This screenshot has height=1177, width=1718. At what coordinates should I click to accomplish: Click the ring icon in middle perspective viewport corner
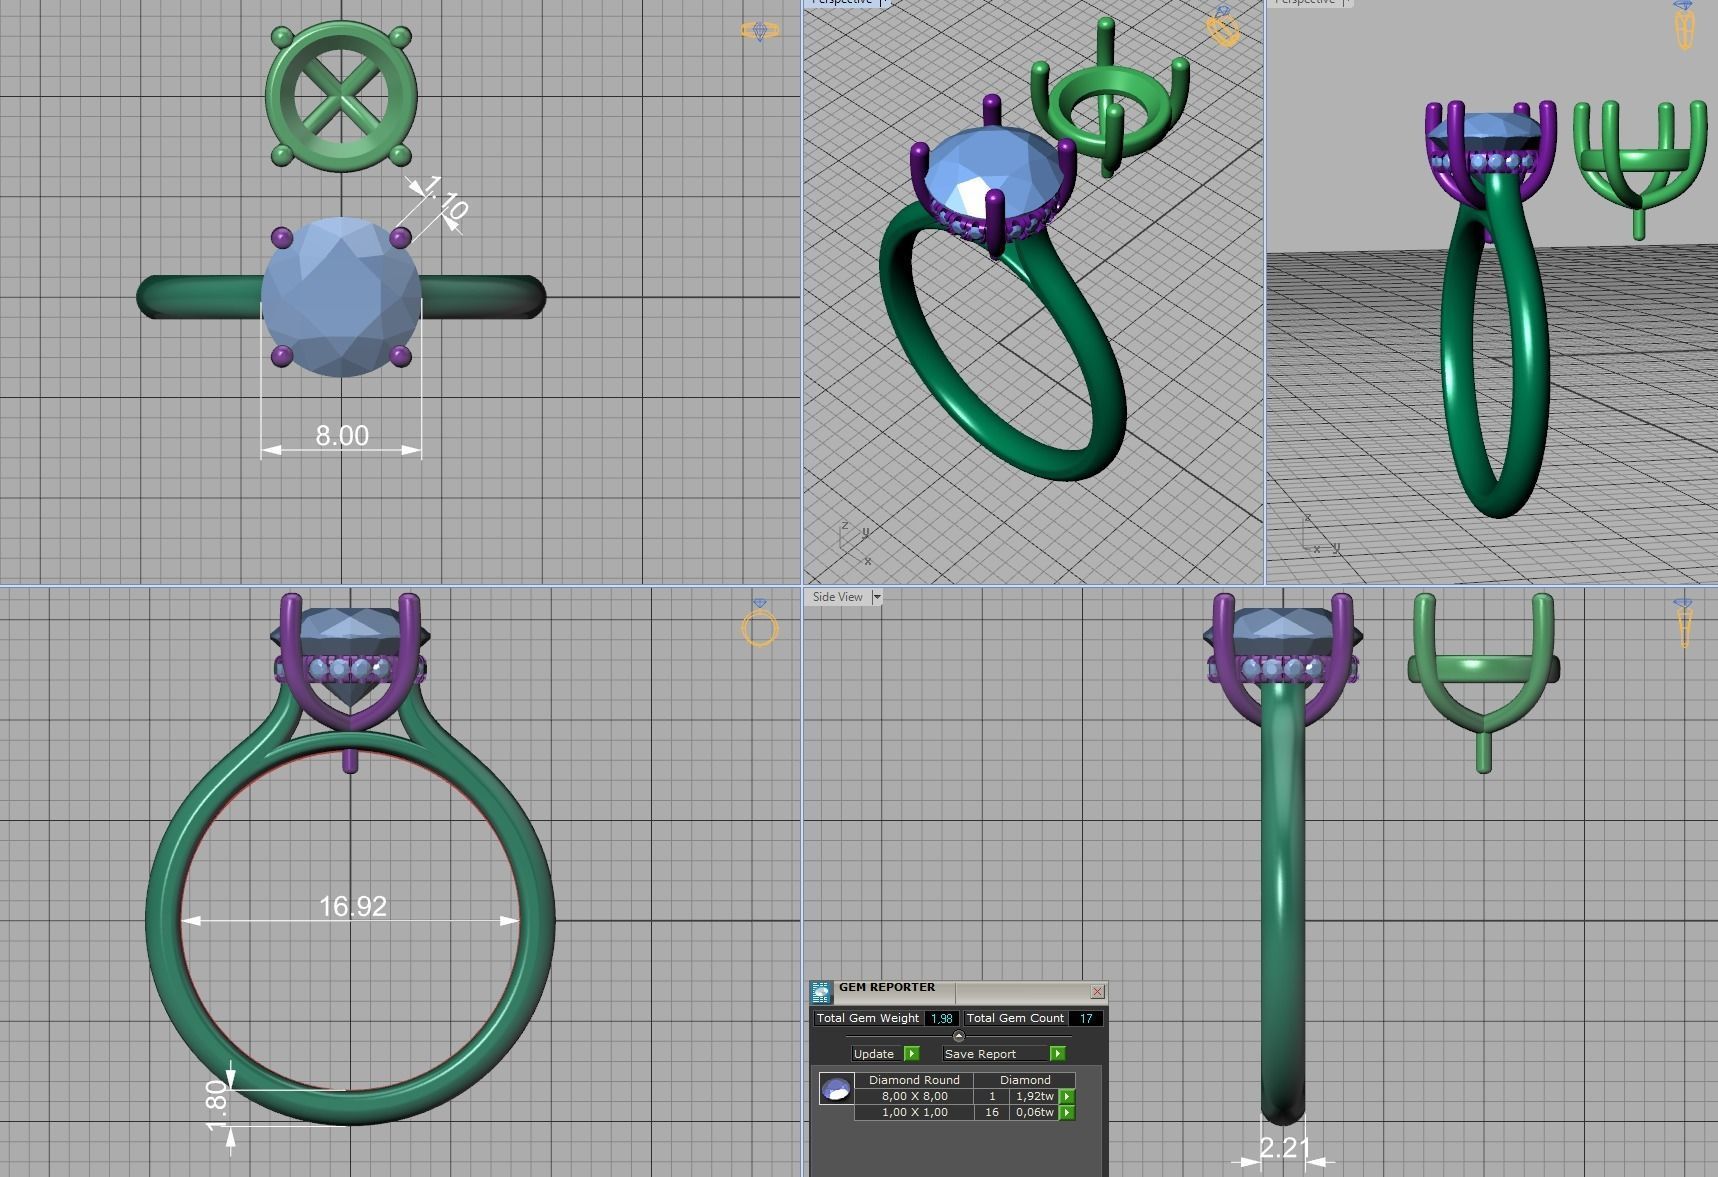pos(1223,27)
